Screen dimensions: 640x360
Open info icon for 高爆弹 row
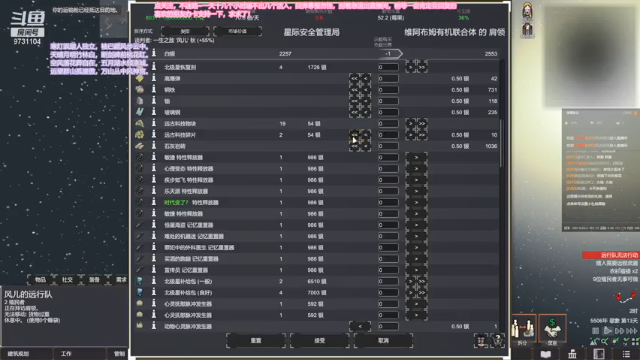pyautogui.click(x=154, y=78)
